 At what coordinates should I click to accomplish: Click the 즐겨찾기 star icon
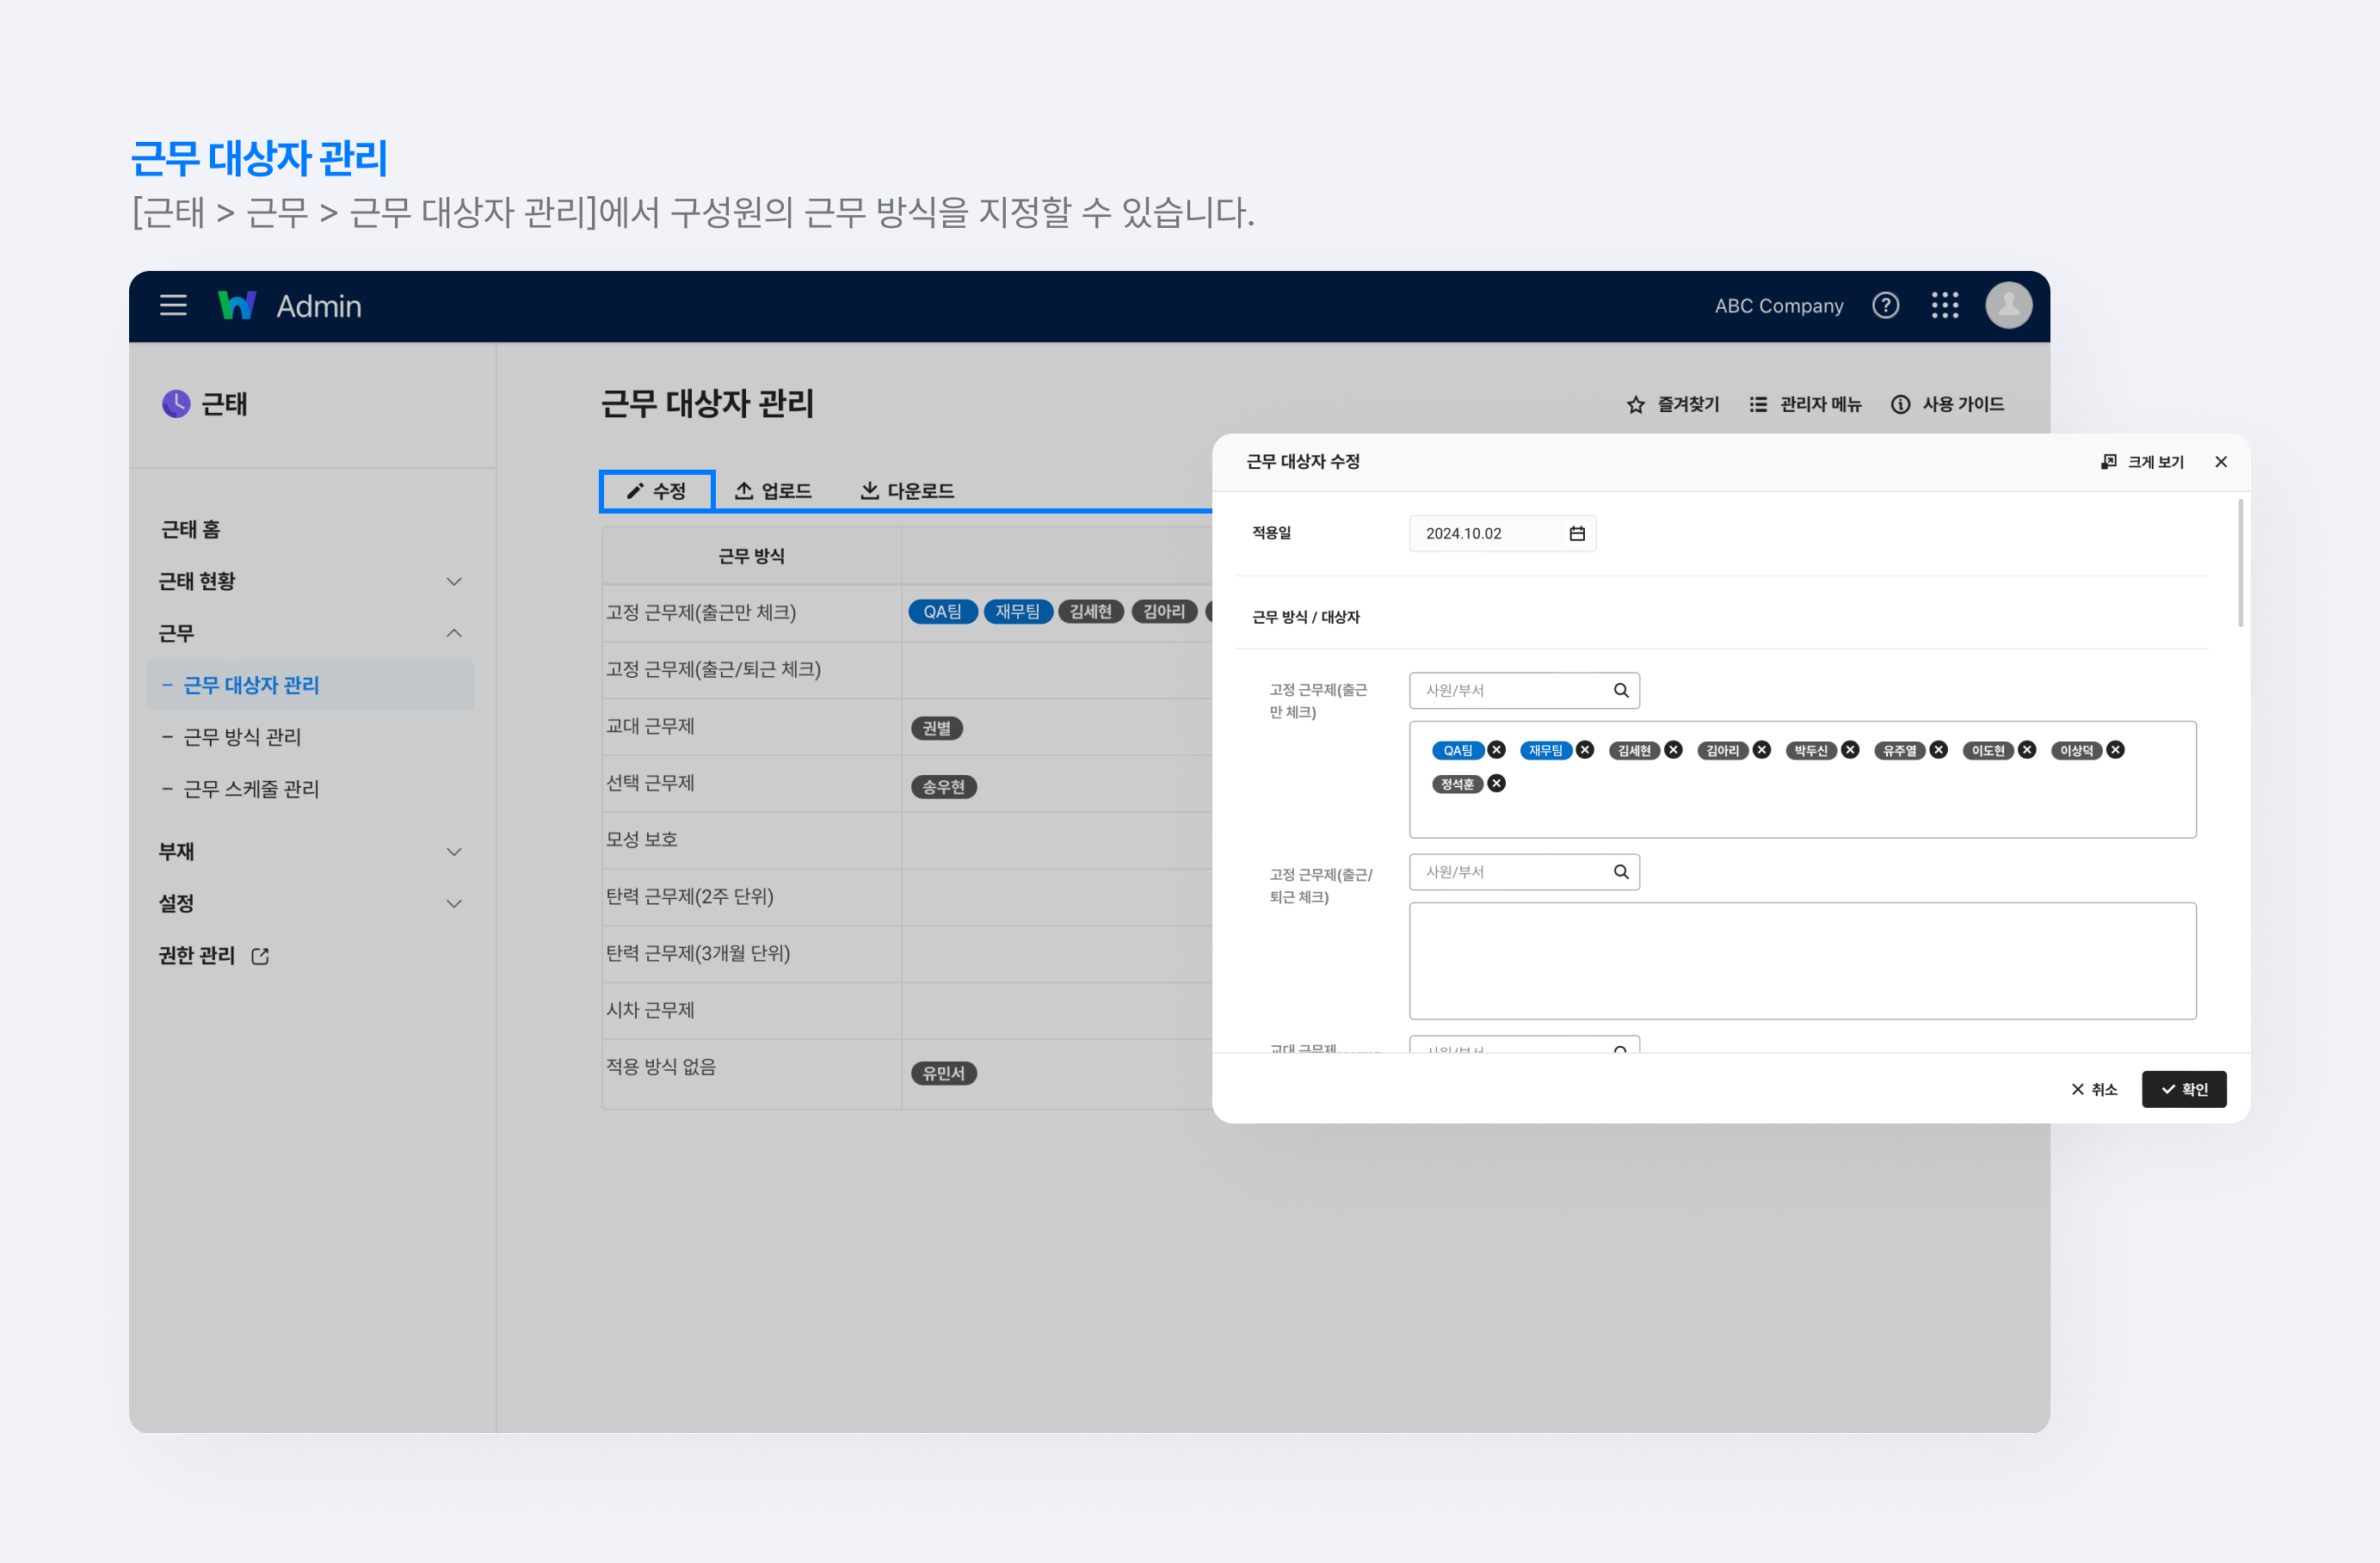[x=1635, y=404]
